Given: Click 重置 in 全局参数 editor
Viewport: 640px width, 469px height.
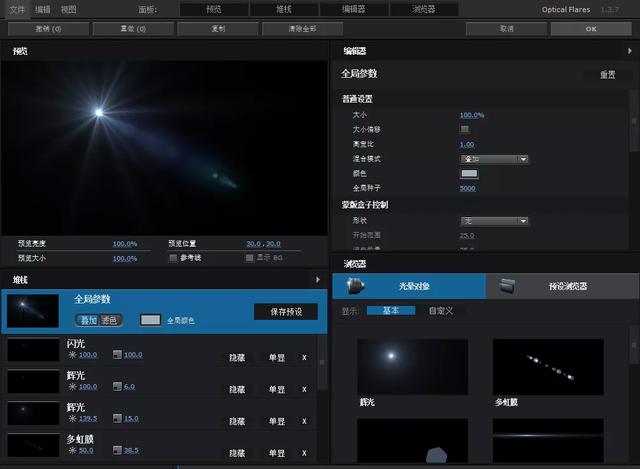Looking at the screenshot, I should click(x=608, y=75).
